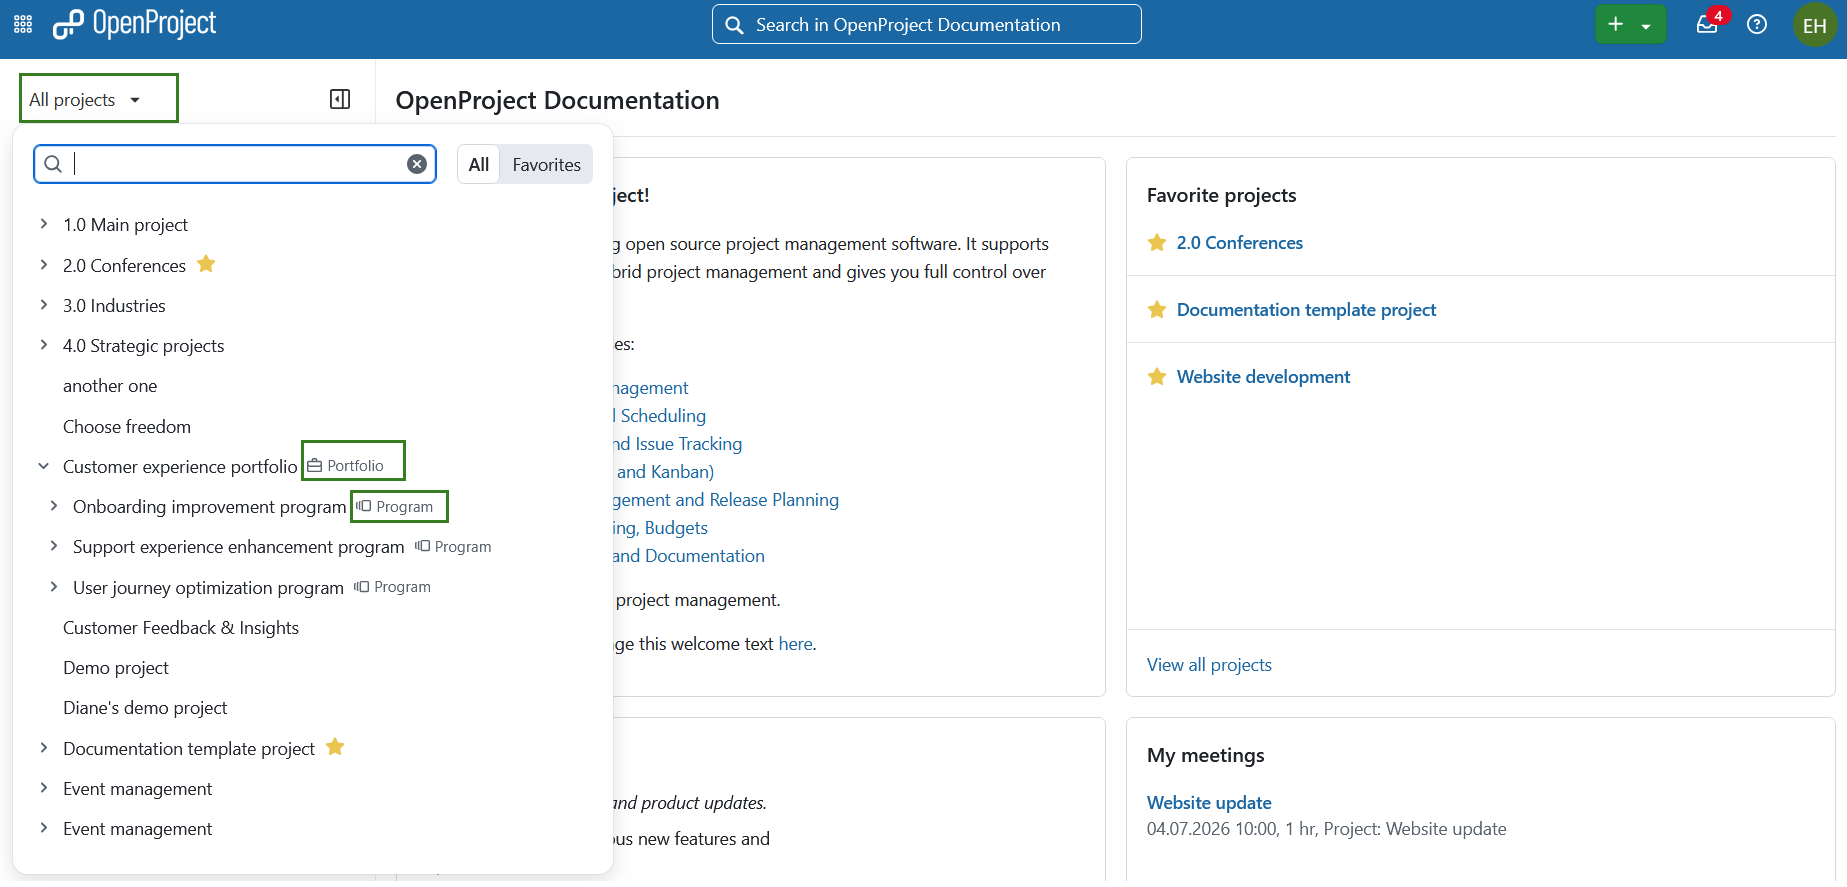Viewport: 1847px width, 887px height.
Task: Click star beside 2.0 Conferences in Favorite projects
Action: 1157,243
